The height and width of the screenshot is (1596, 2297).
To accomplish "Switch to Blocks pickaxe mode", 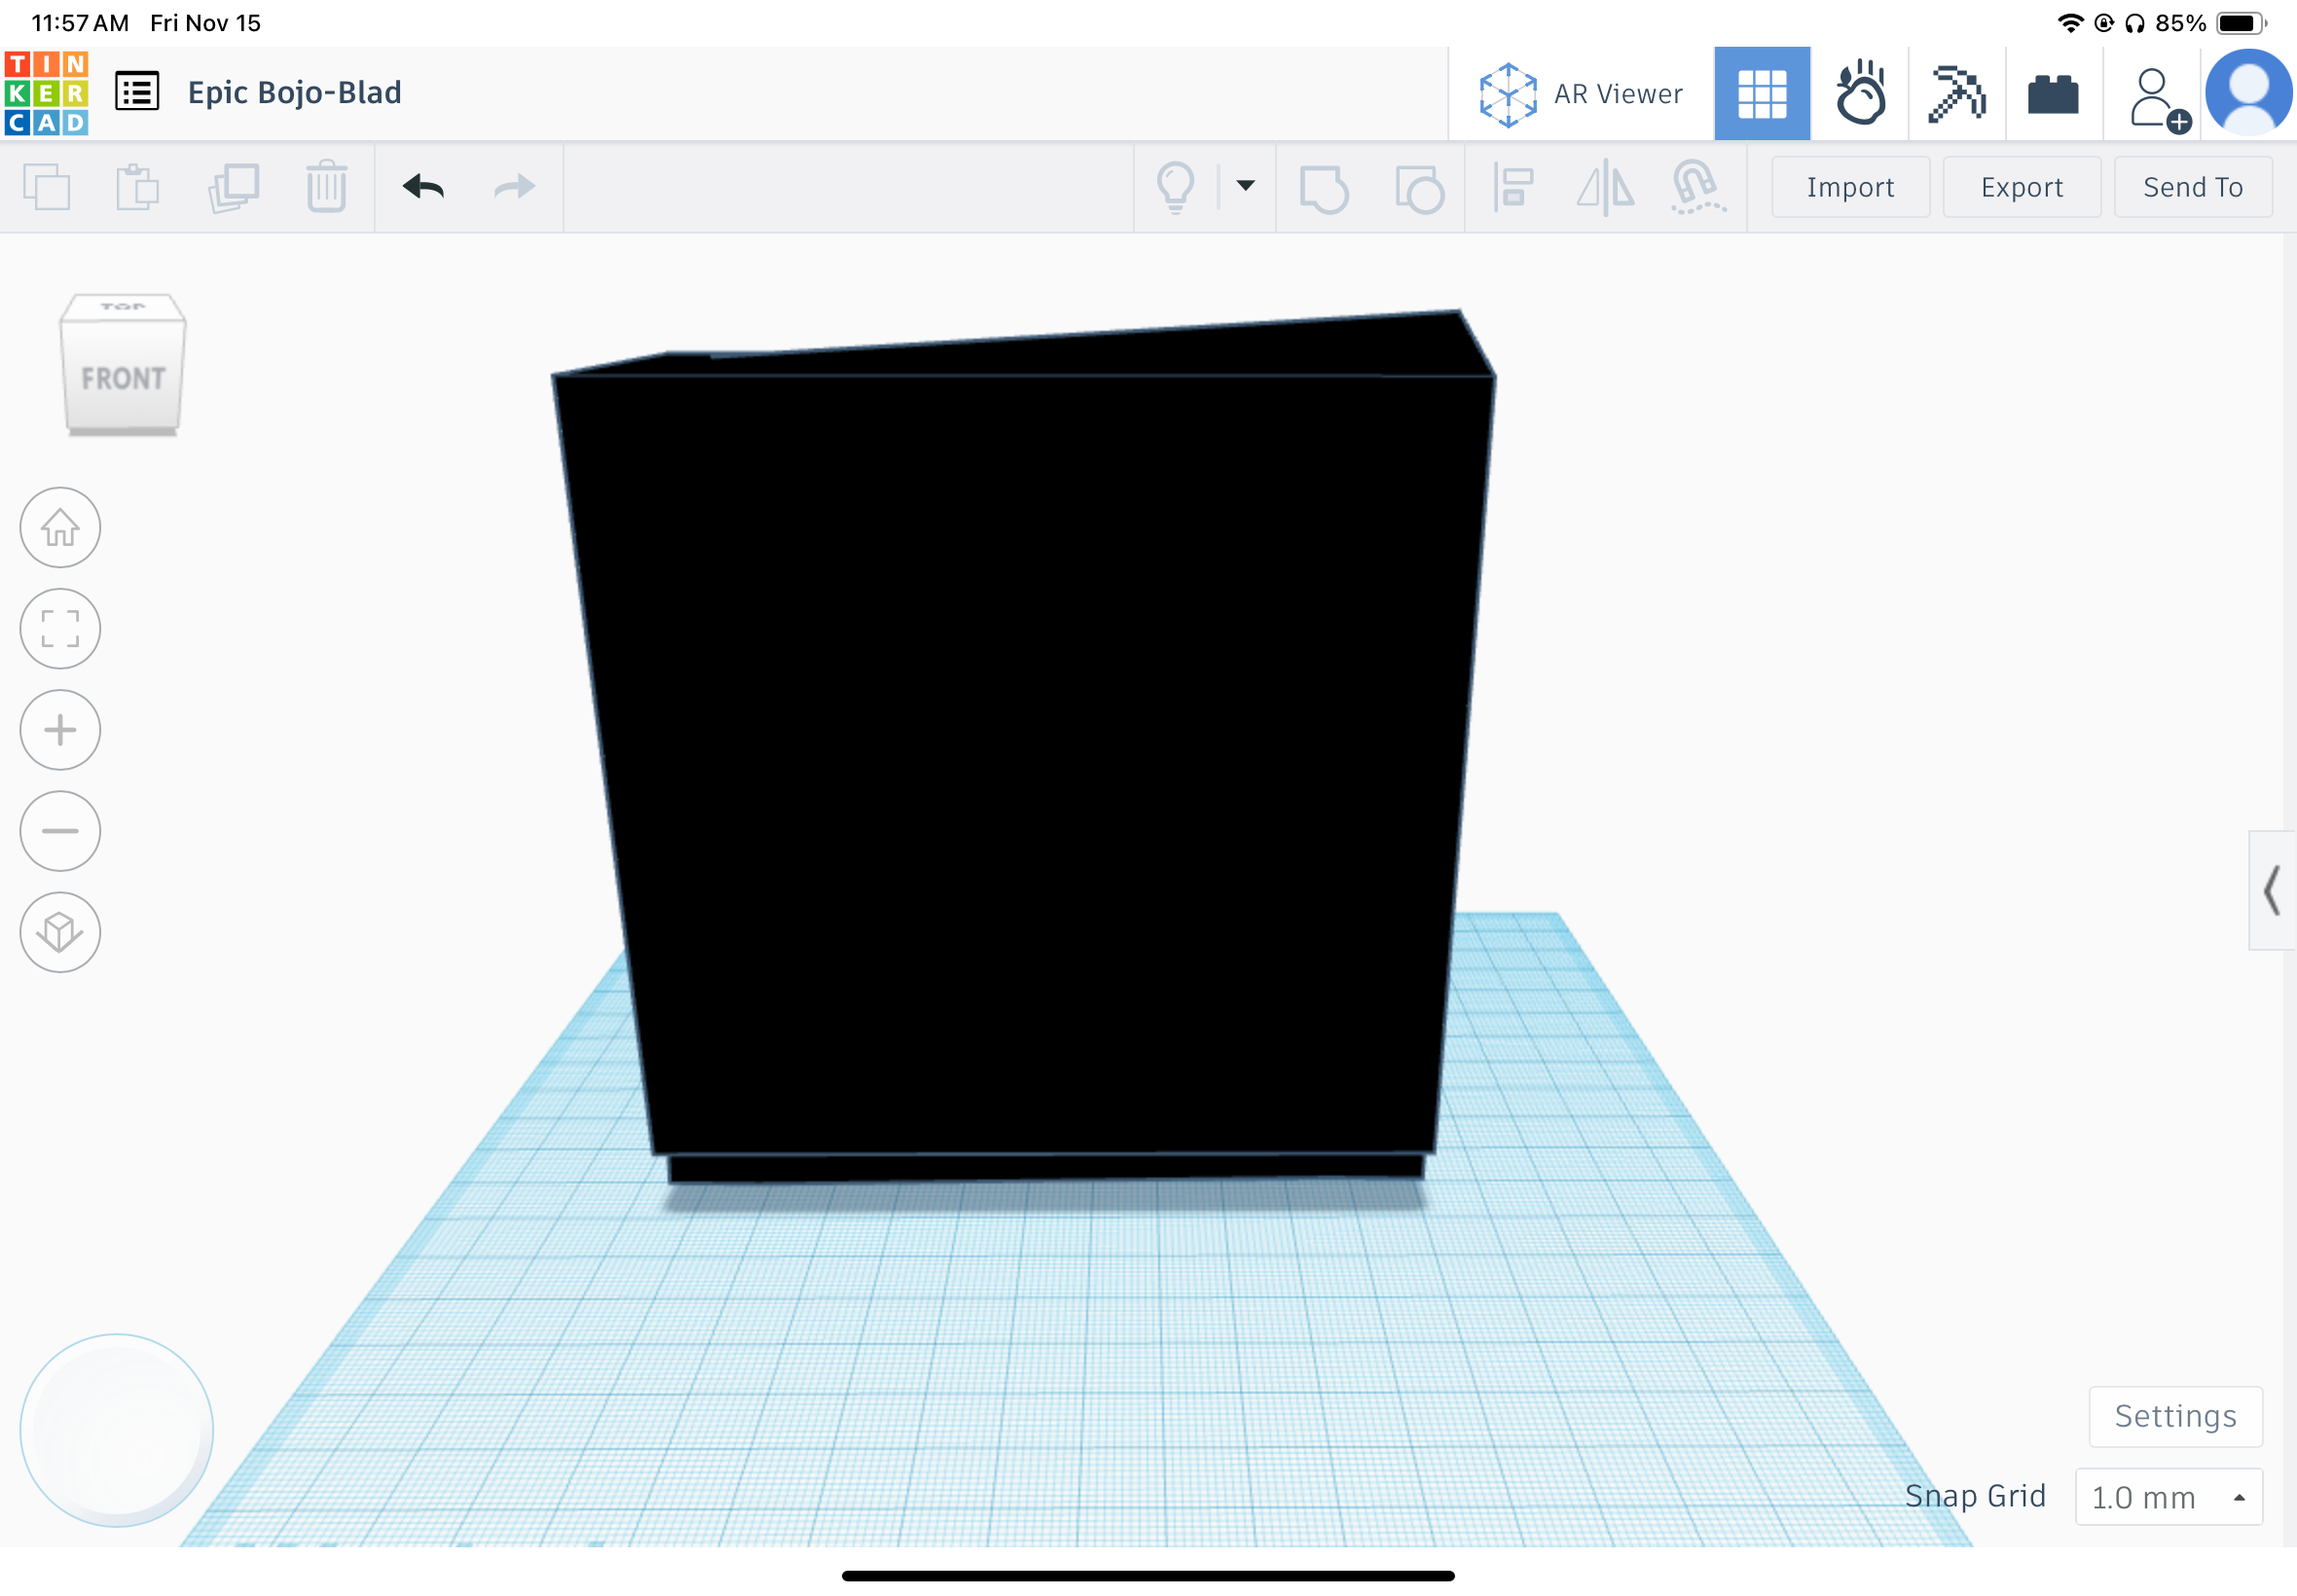I will point(1956,94).
